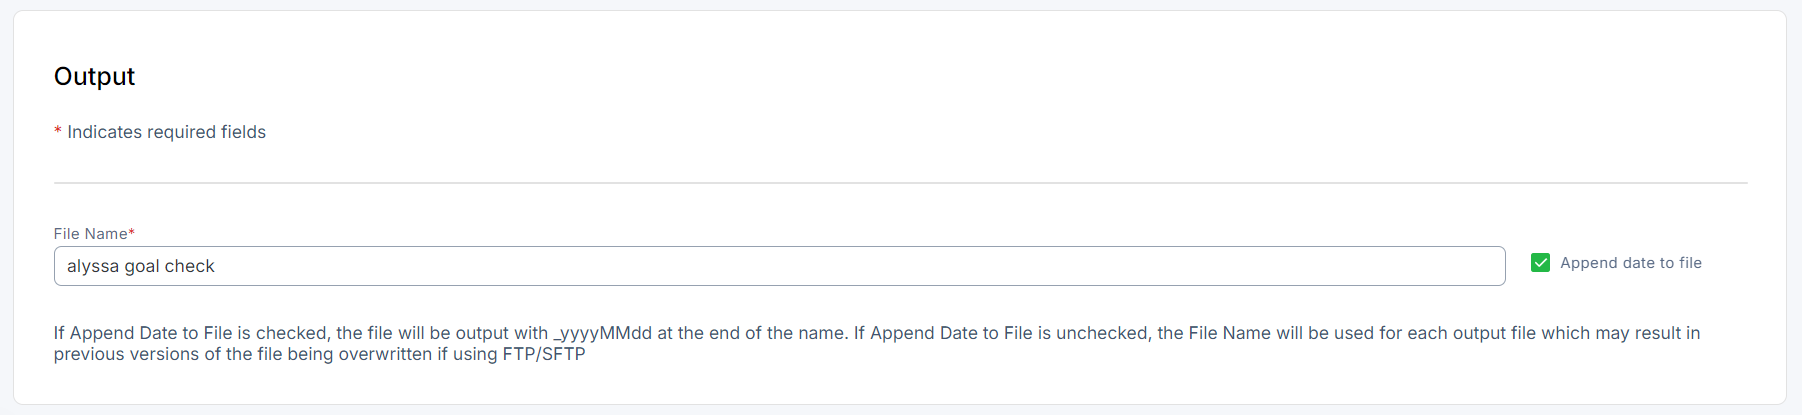Viewport: 1802px width, 415px height.
Task: Click the "Indicates required fields" note
Action: (166, 132)
